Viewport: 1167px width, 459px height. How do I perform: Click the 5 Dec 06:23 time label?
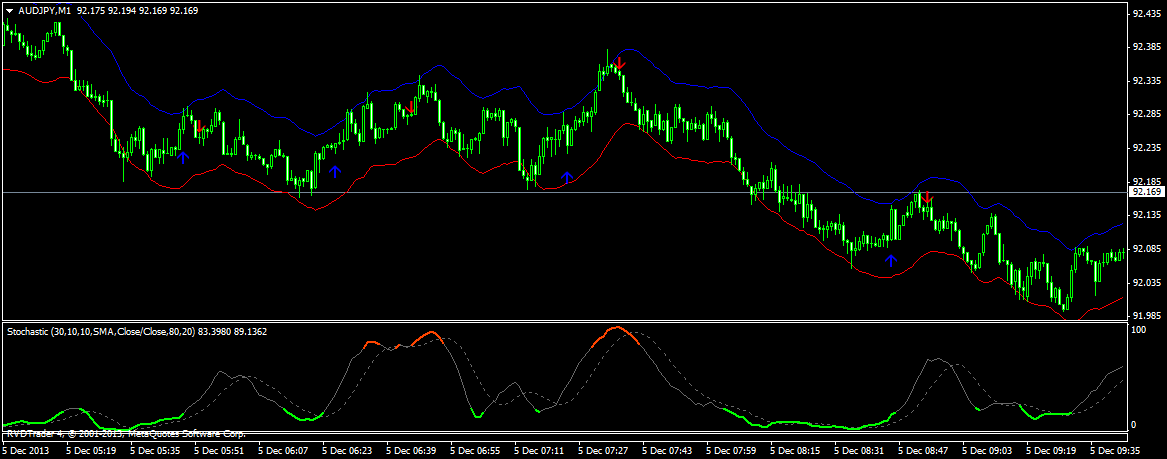pos(347,450)
